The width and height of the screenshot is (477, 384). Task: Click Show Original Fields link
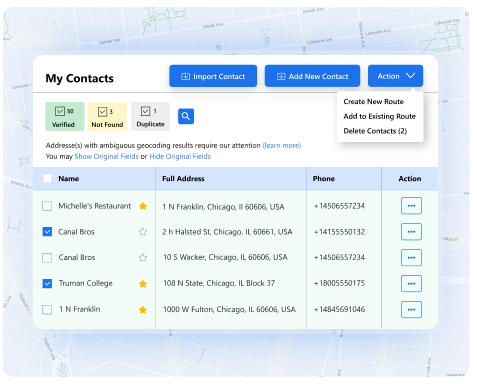point(106,156)
